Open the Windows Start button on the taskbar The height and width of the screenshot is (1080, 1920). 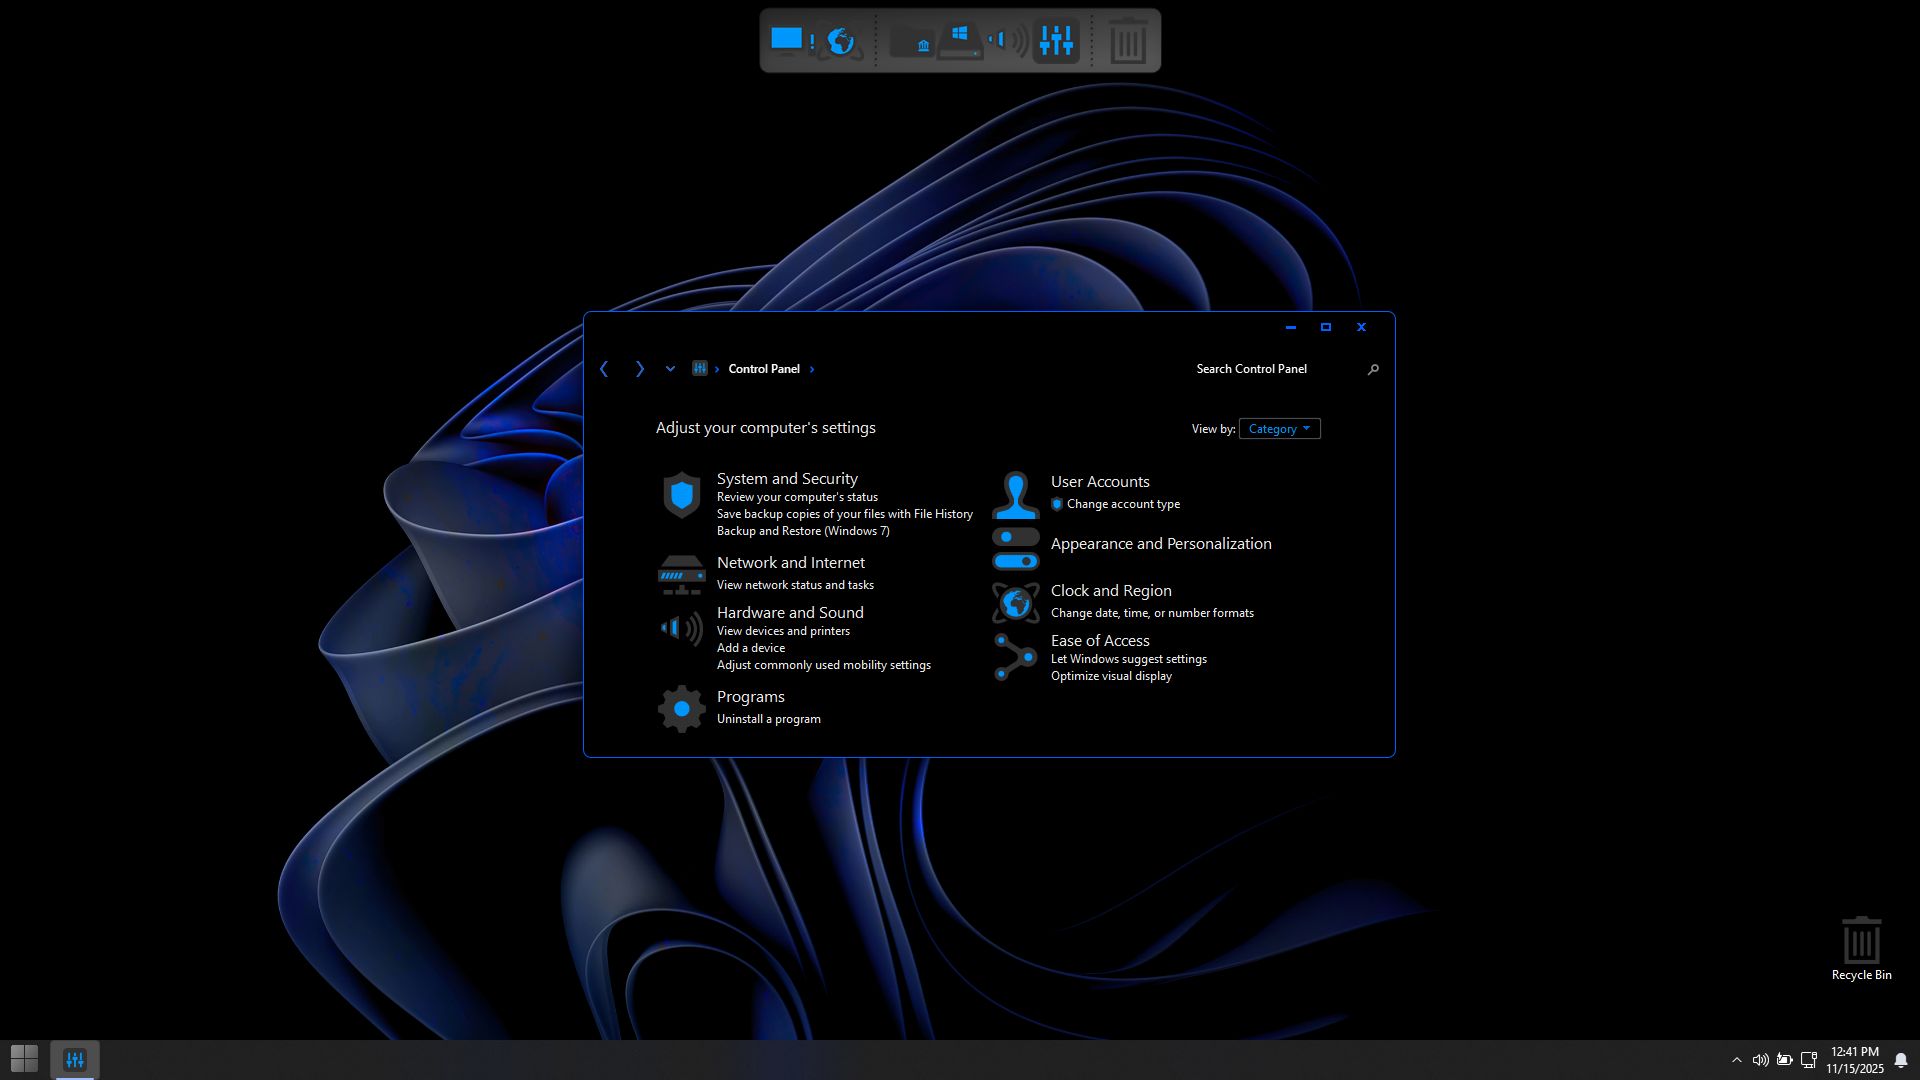(24, 1058)
